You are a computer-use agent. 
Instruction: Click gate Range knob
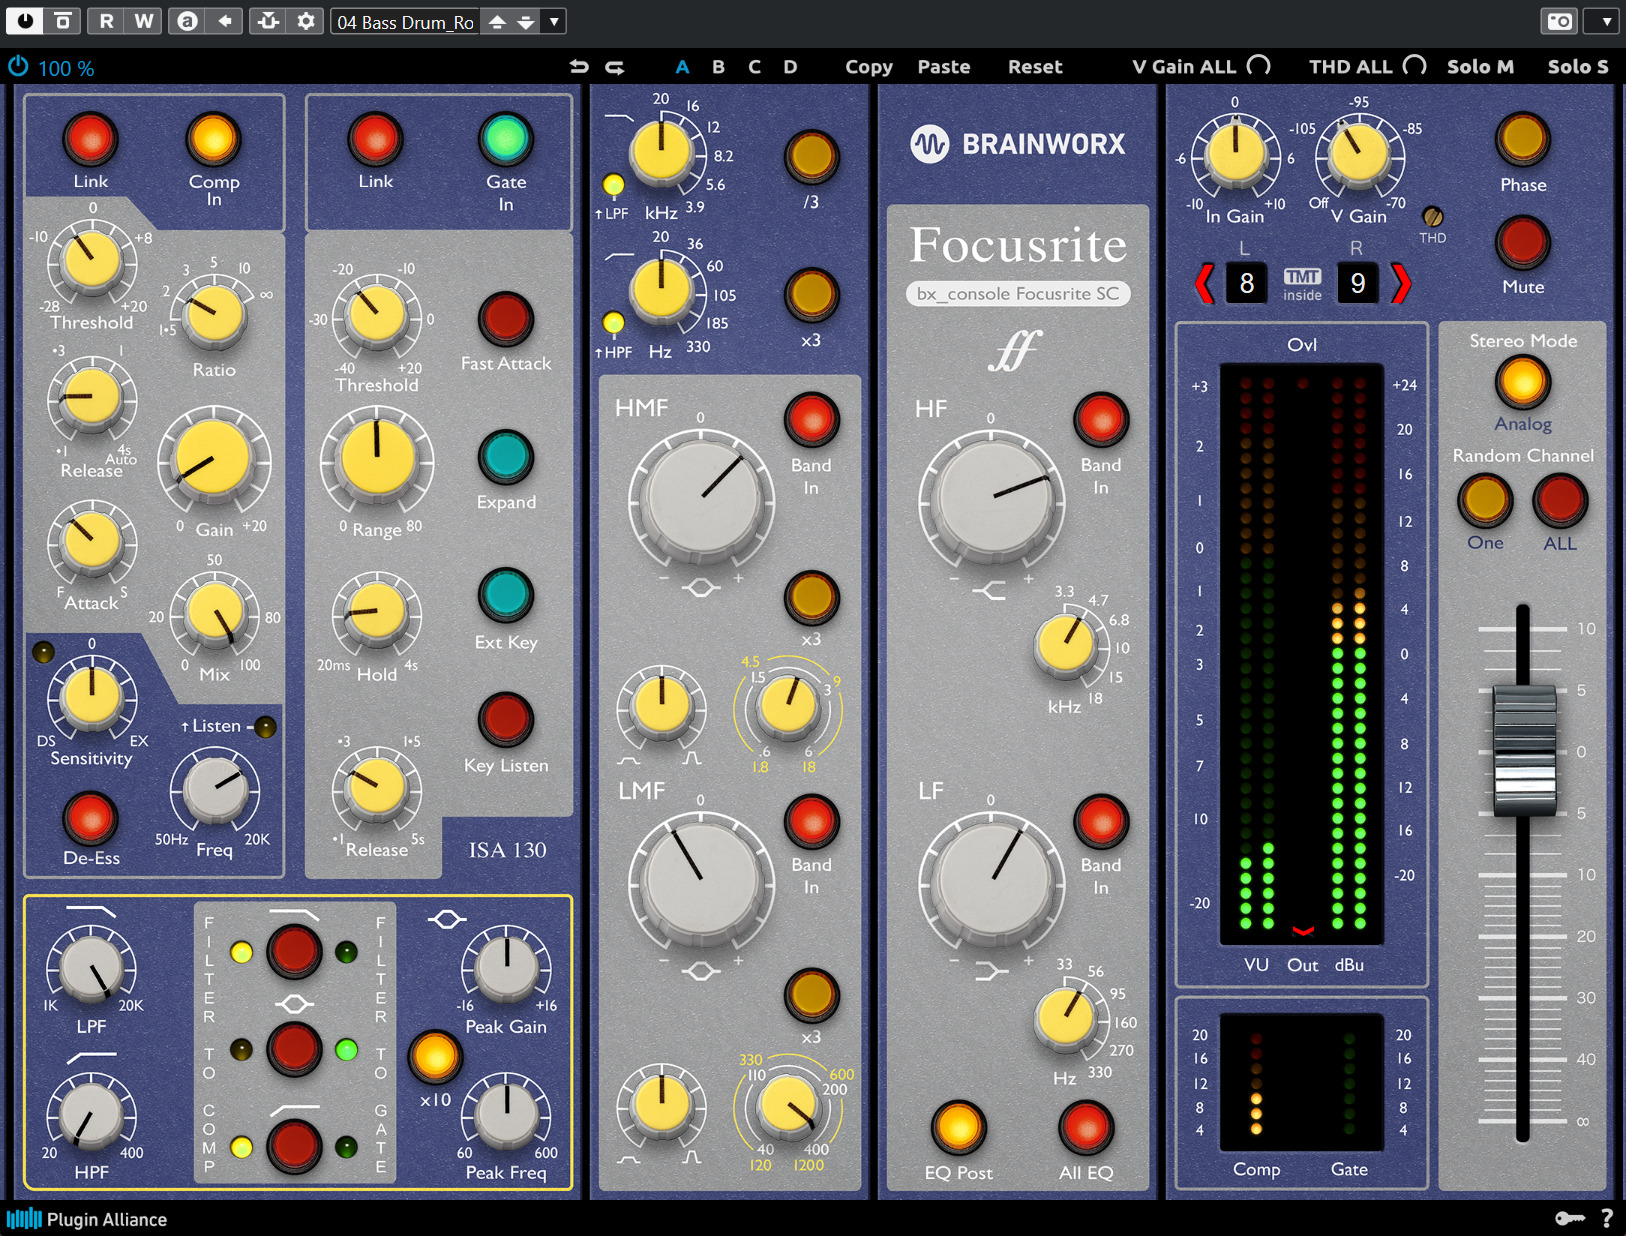point(377,458)
